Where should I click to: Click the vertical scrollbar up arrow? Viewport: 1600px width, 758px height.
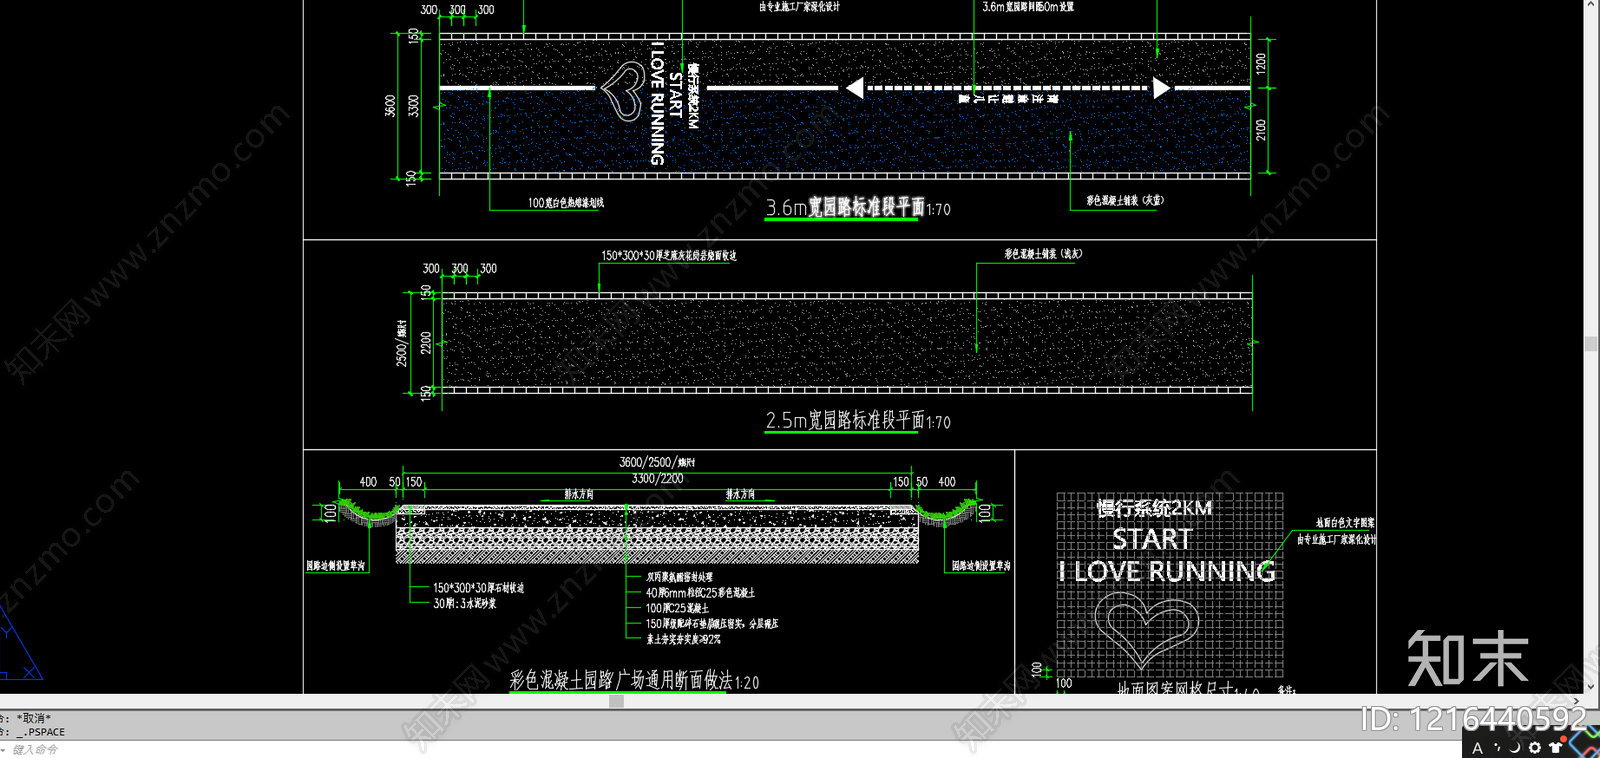[x=1591, y=6]
